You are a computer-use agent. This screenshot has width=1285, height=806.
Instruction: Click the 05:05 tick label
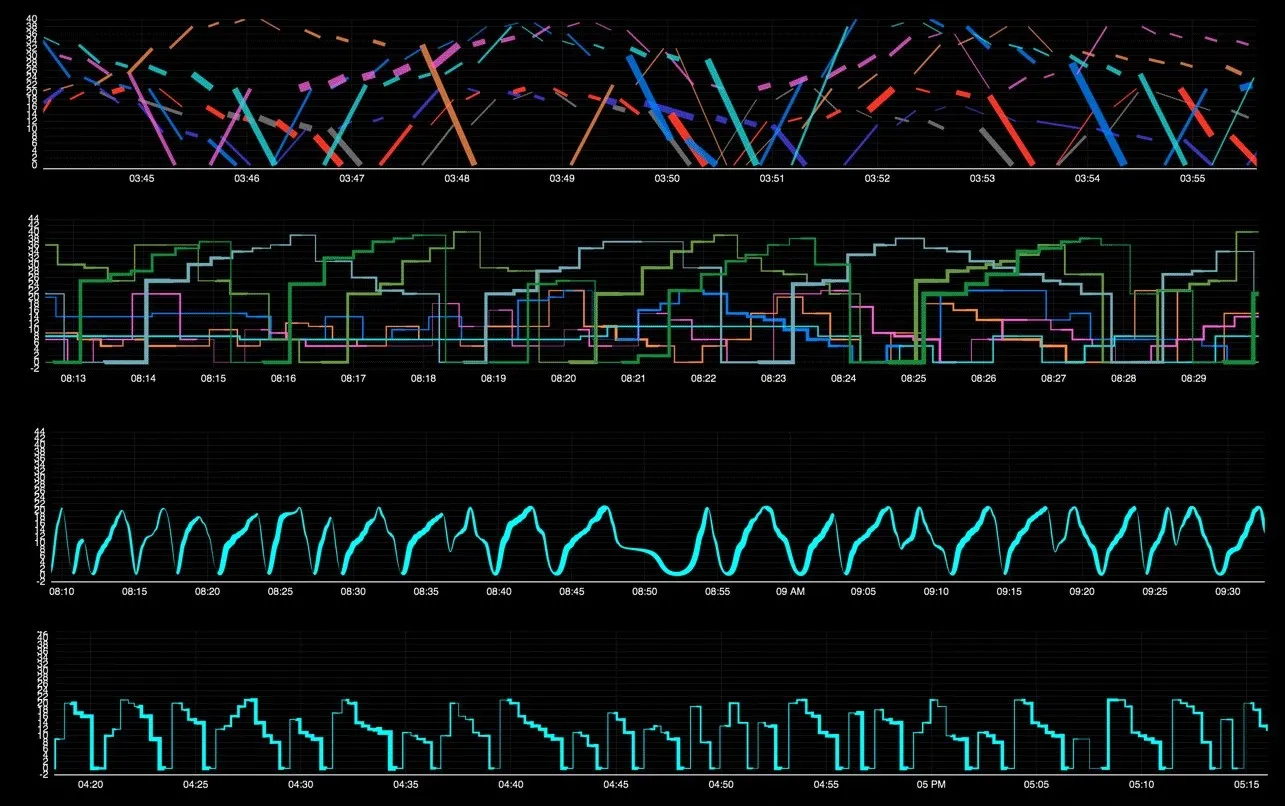click(x=1036, y=785)
